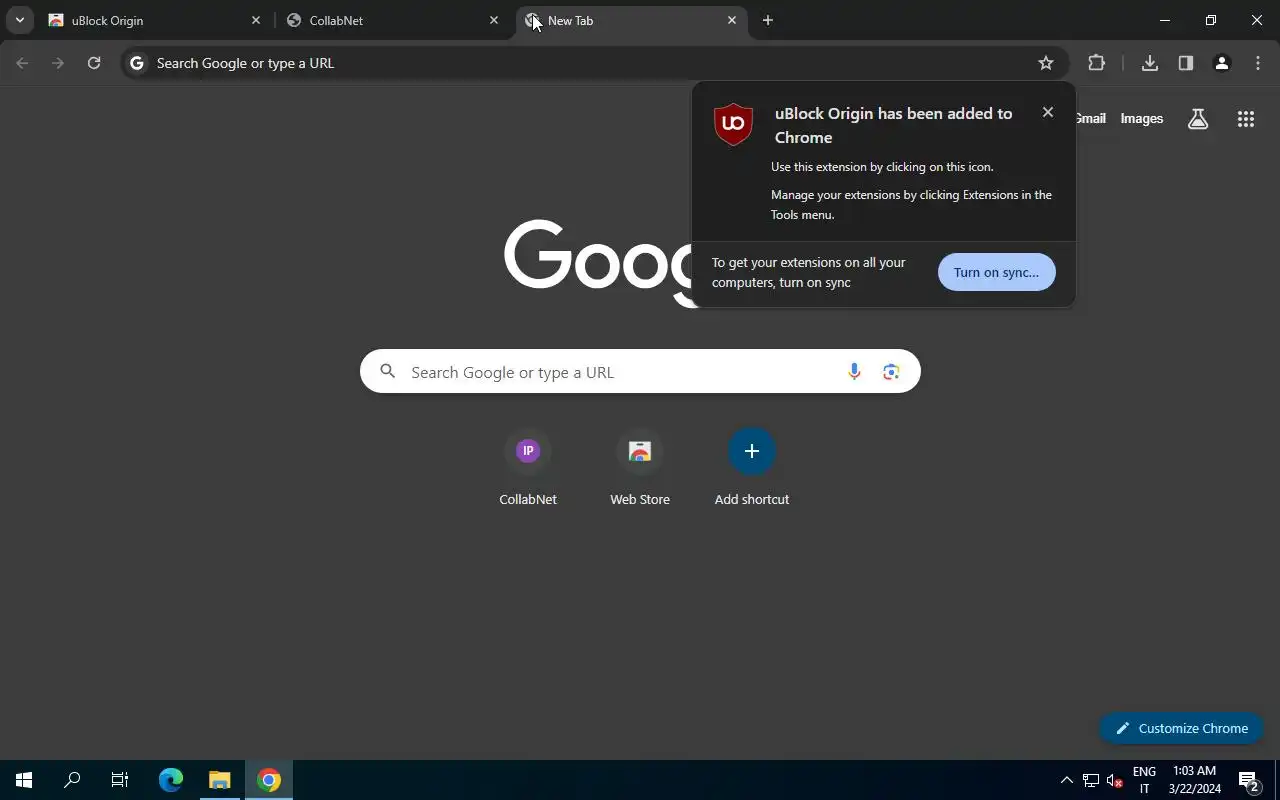Click the Google search box

pyautogui.click(x=640, y=372)
